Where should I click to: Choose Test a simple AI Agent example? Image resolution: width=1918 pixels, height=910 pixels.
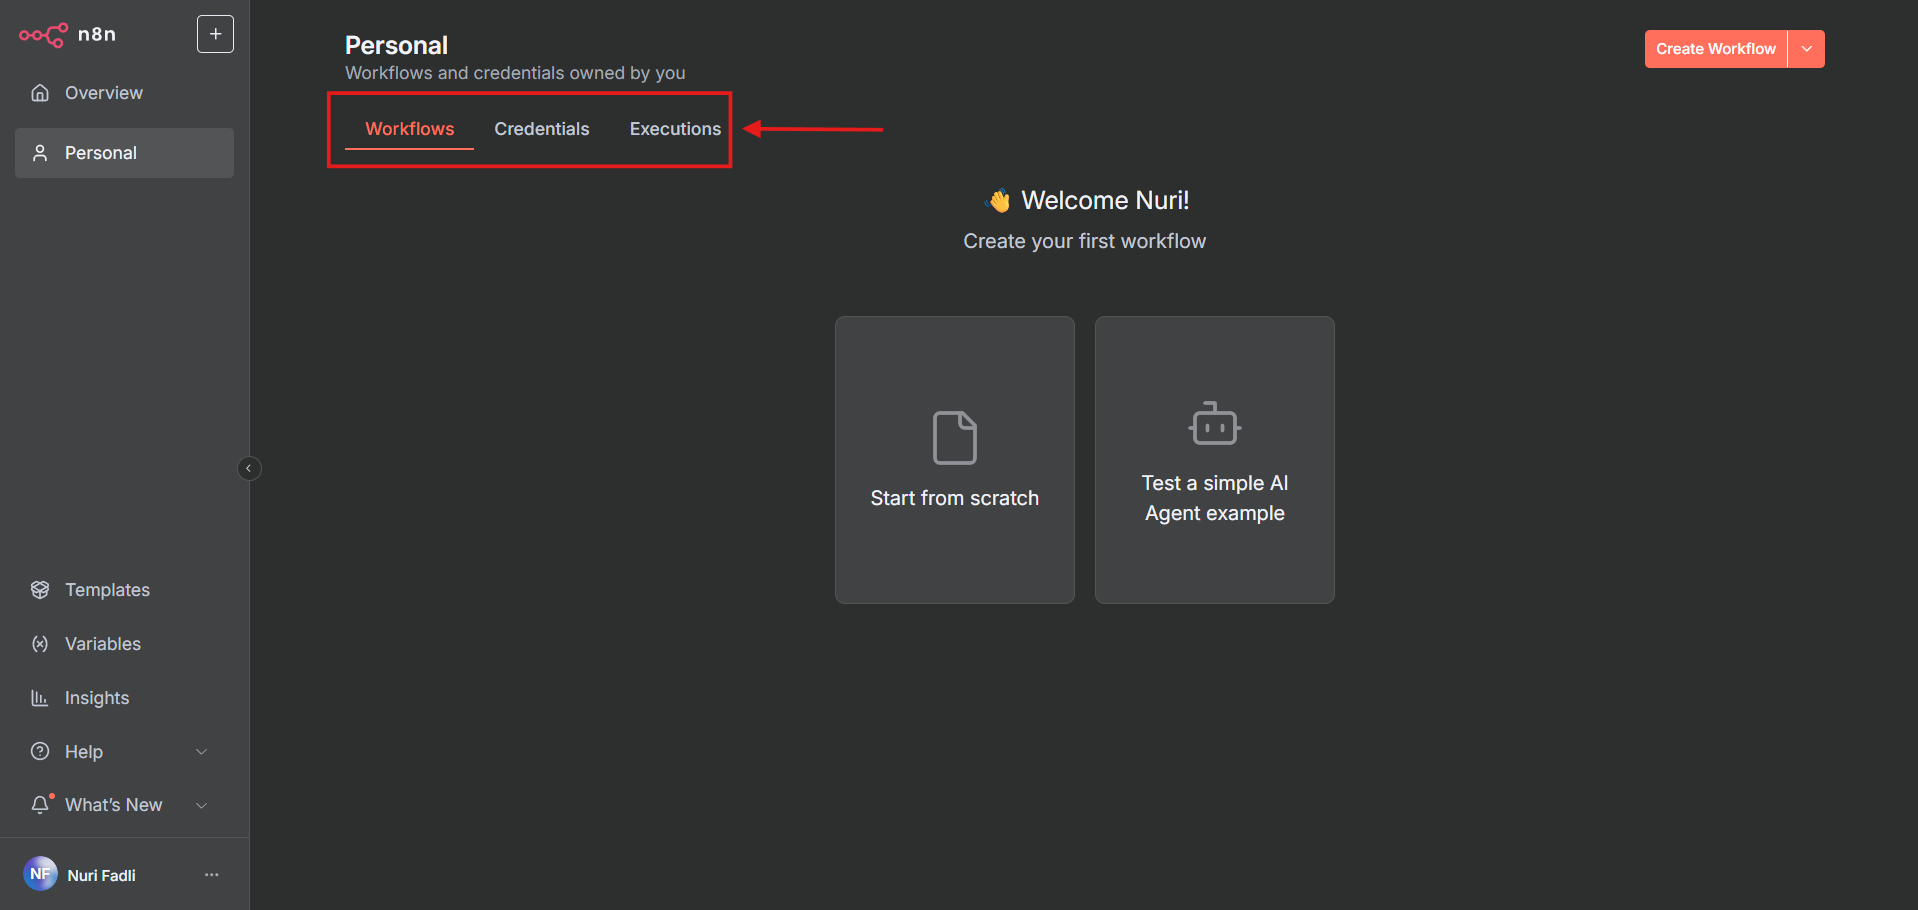click(1215, 460)
